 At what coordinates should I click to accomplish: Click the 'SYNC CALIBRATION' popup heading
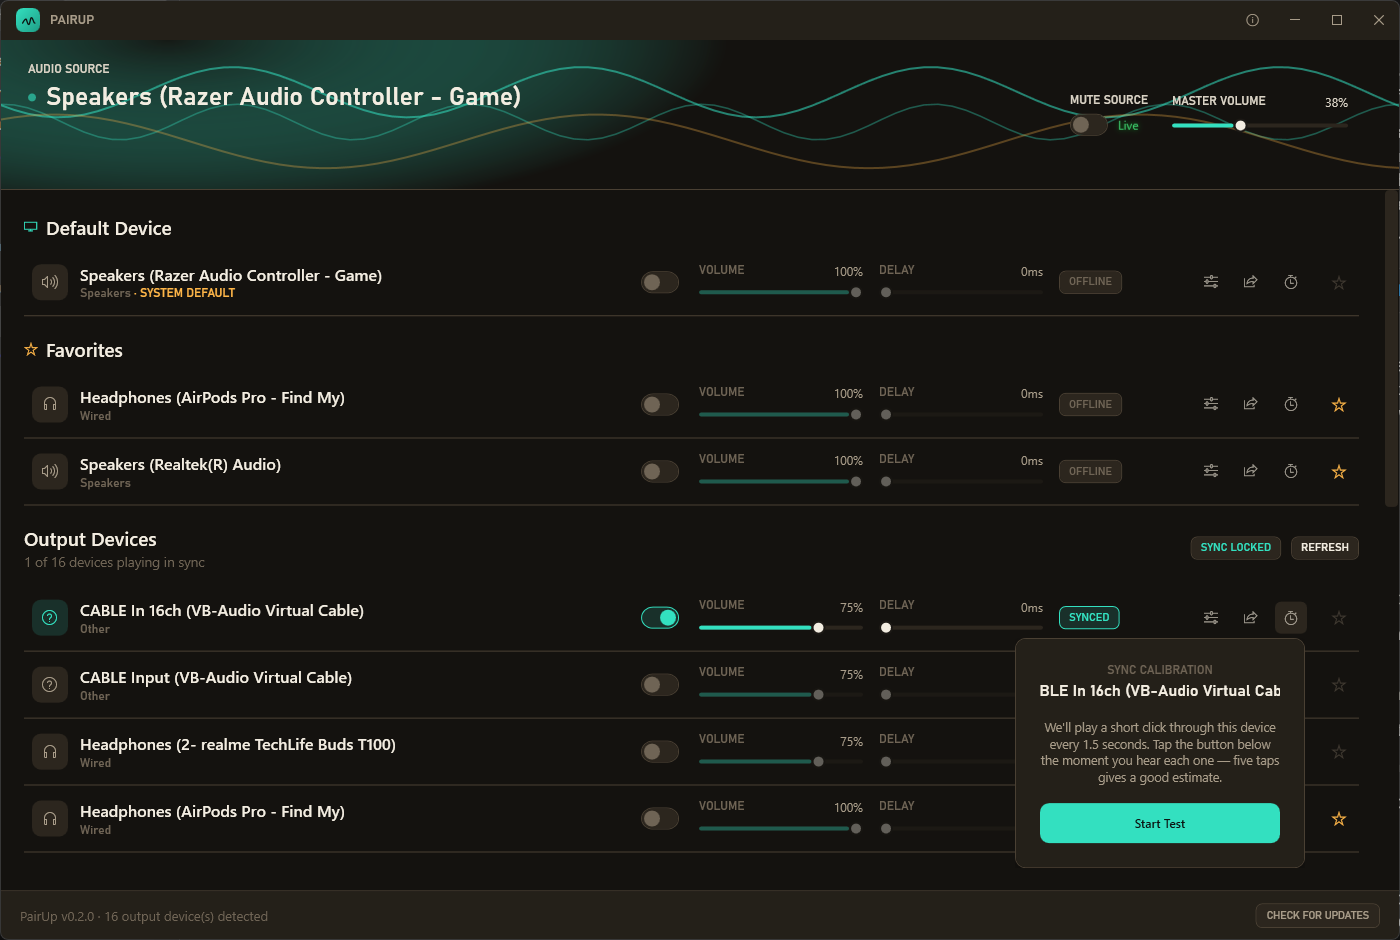tap(1160, 670)
